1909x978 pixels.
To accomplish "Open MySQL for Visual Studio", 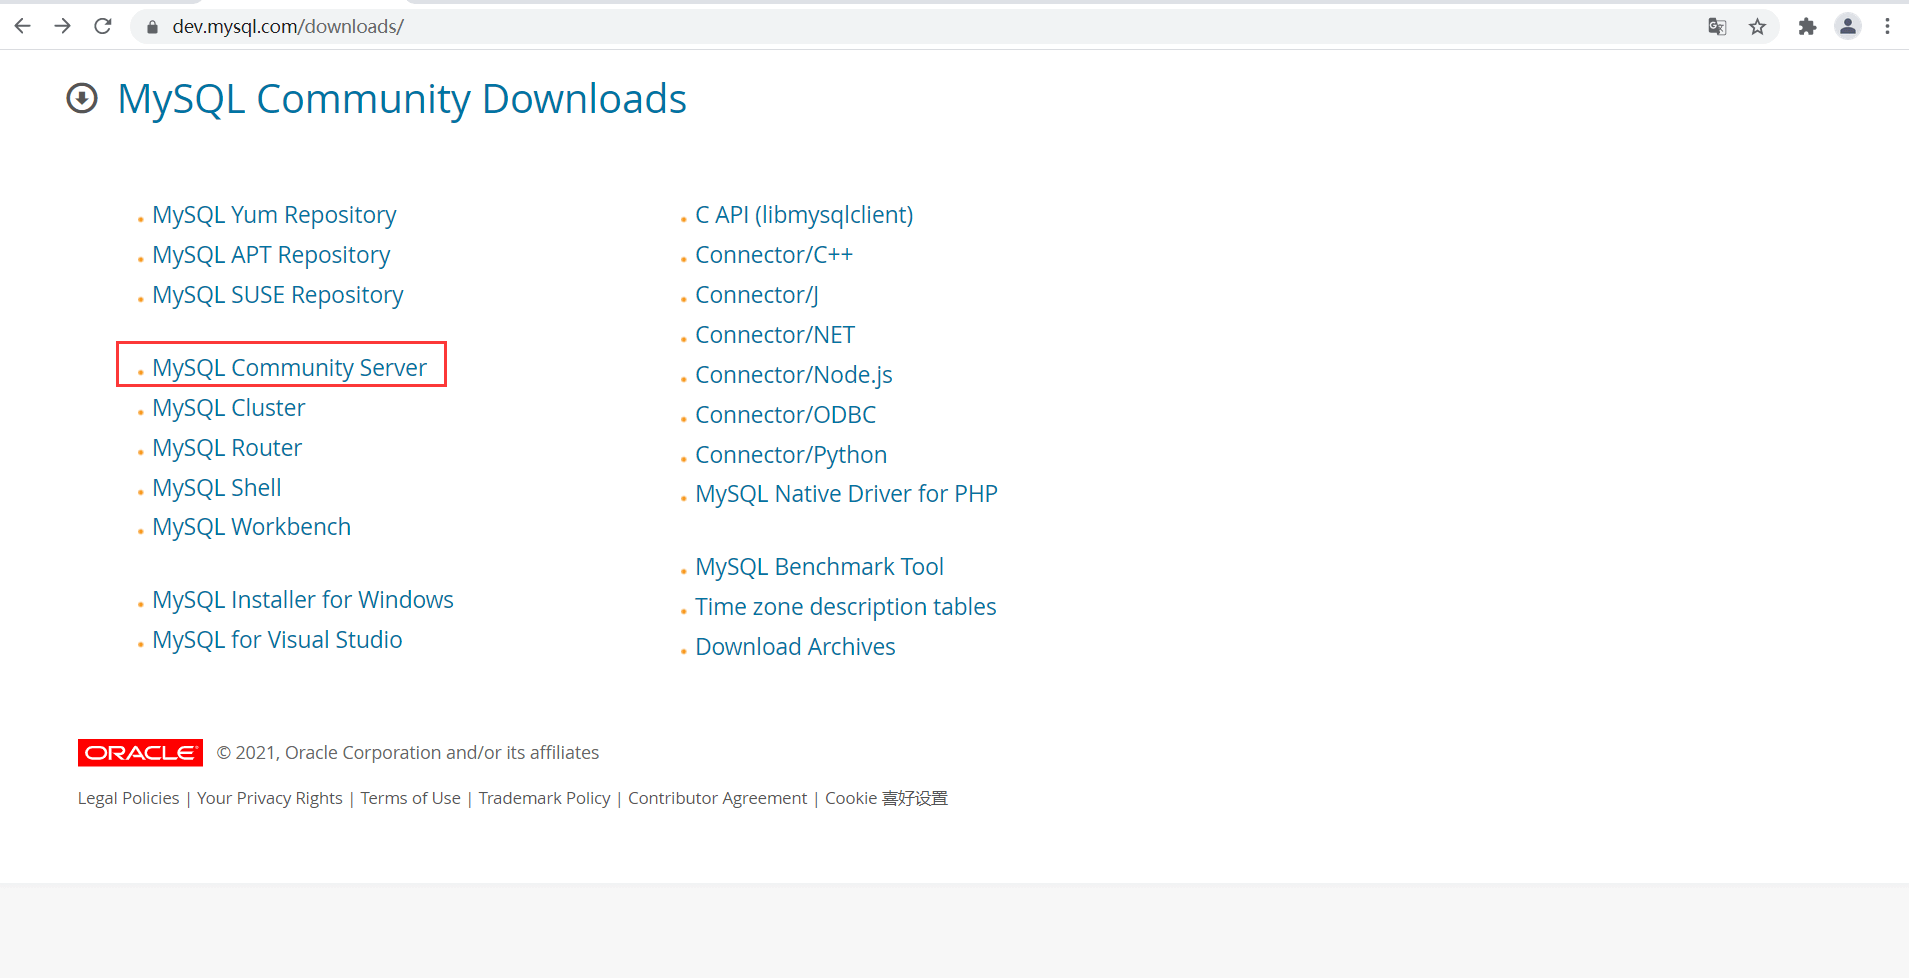I will click(x=277, y=640).
